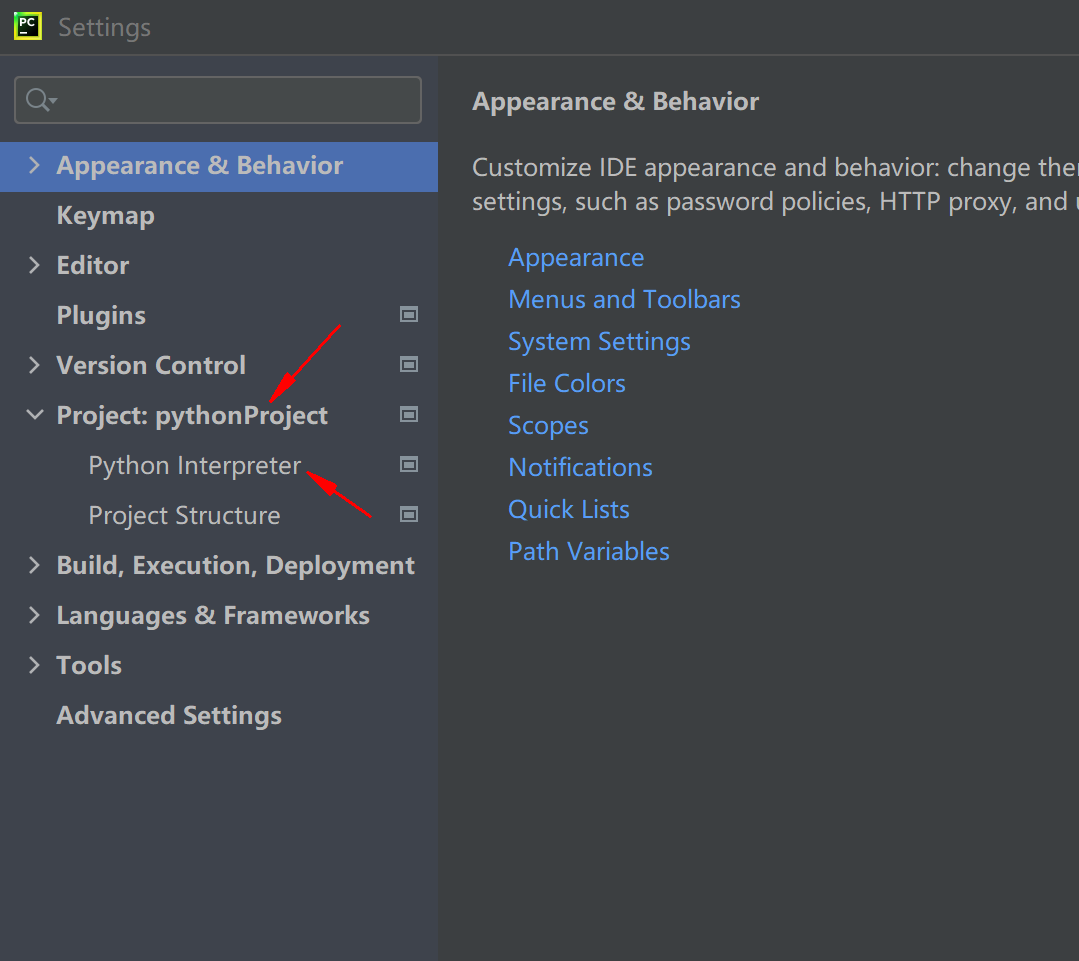Image resolution: width=1079 pixels, height=961 pixels.
Task: Click project-level icon beside Plugins
Action: click(x=408, y=315)
